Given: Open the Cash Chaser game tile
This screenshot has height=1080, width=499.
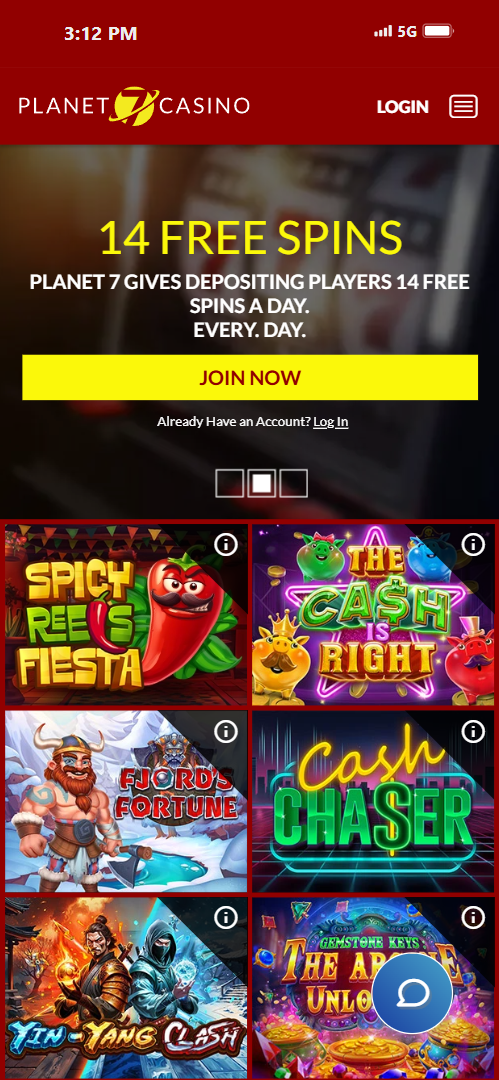Looking at the screenshot, I should tap(373, 802).
